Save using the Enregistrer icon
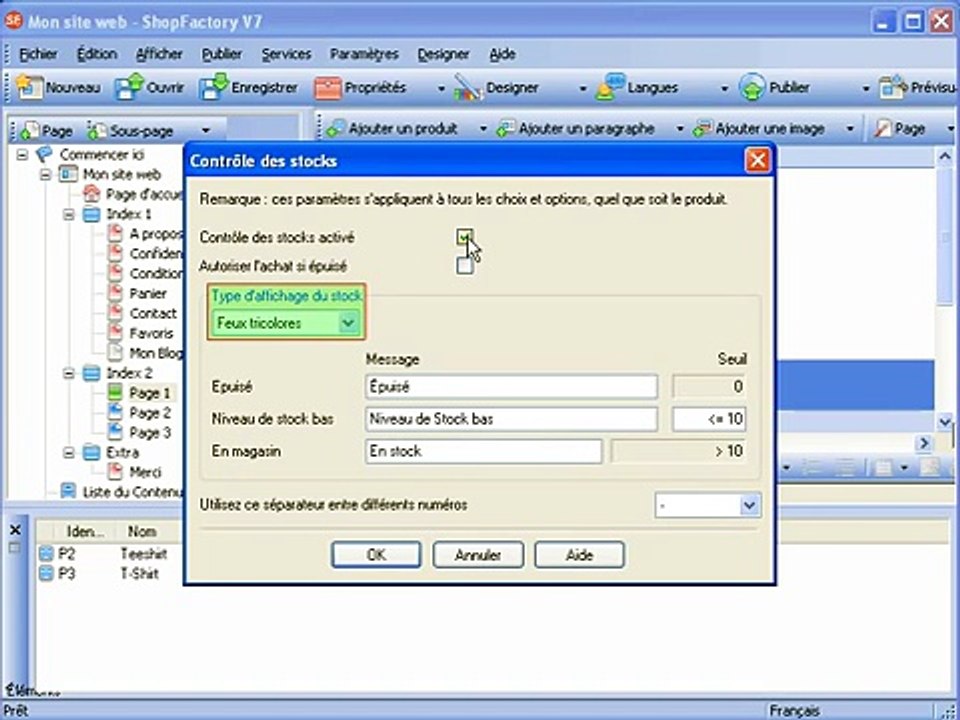This screenshot has width=960, height=720. pyautogui.click(x=213, y=88)
